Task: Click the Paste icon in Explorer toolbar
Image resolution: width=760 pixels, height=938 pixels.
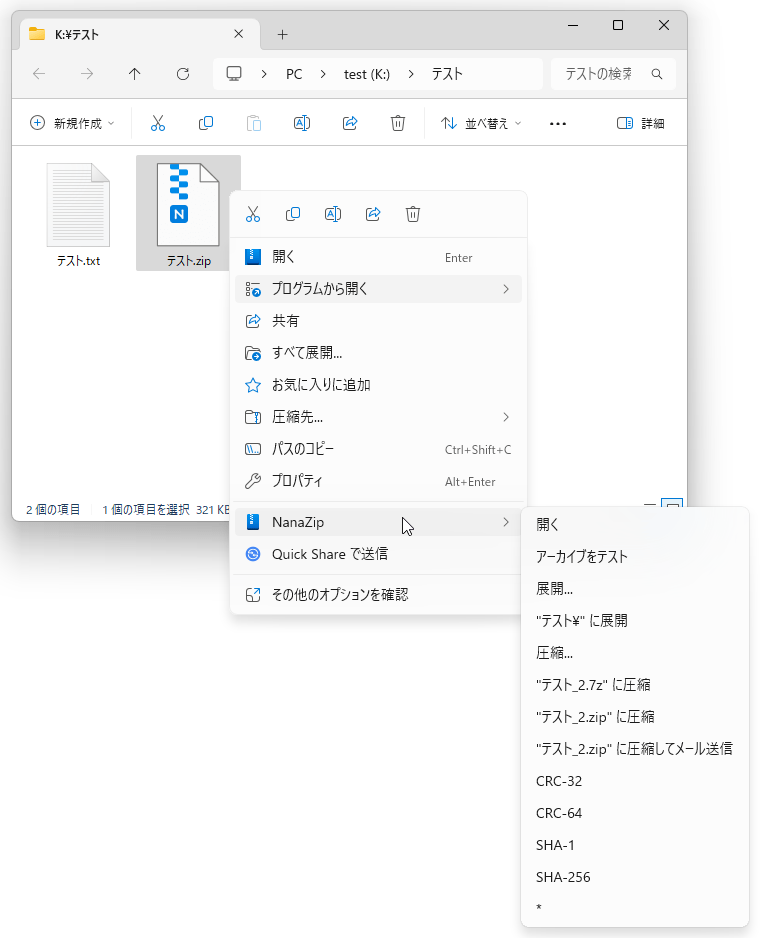Action: (x=254, y=123)
